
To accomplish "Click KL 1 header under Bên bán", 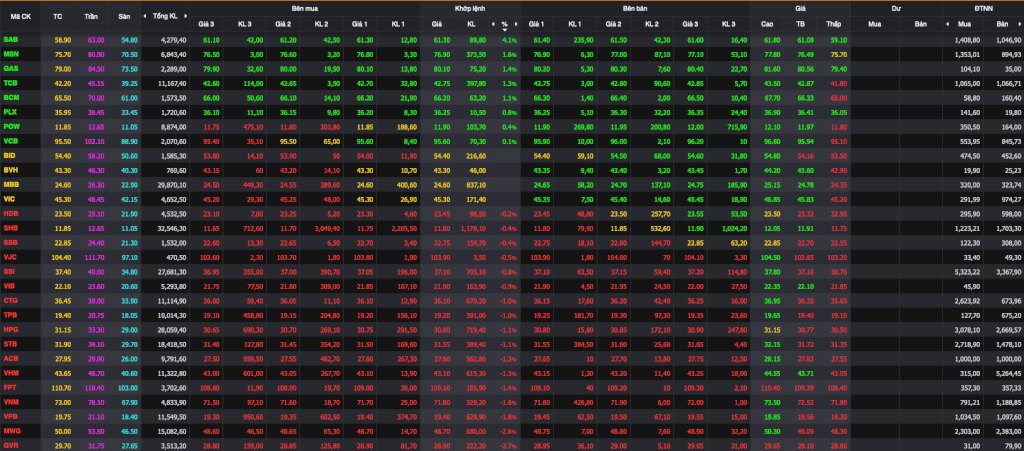I will pyautogui.click(x=575, y=24).
